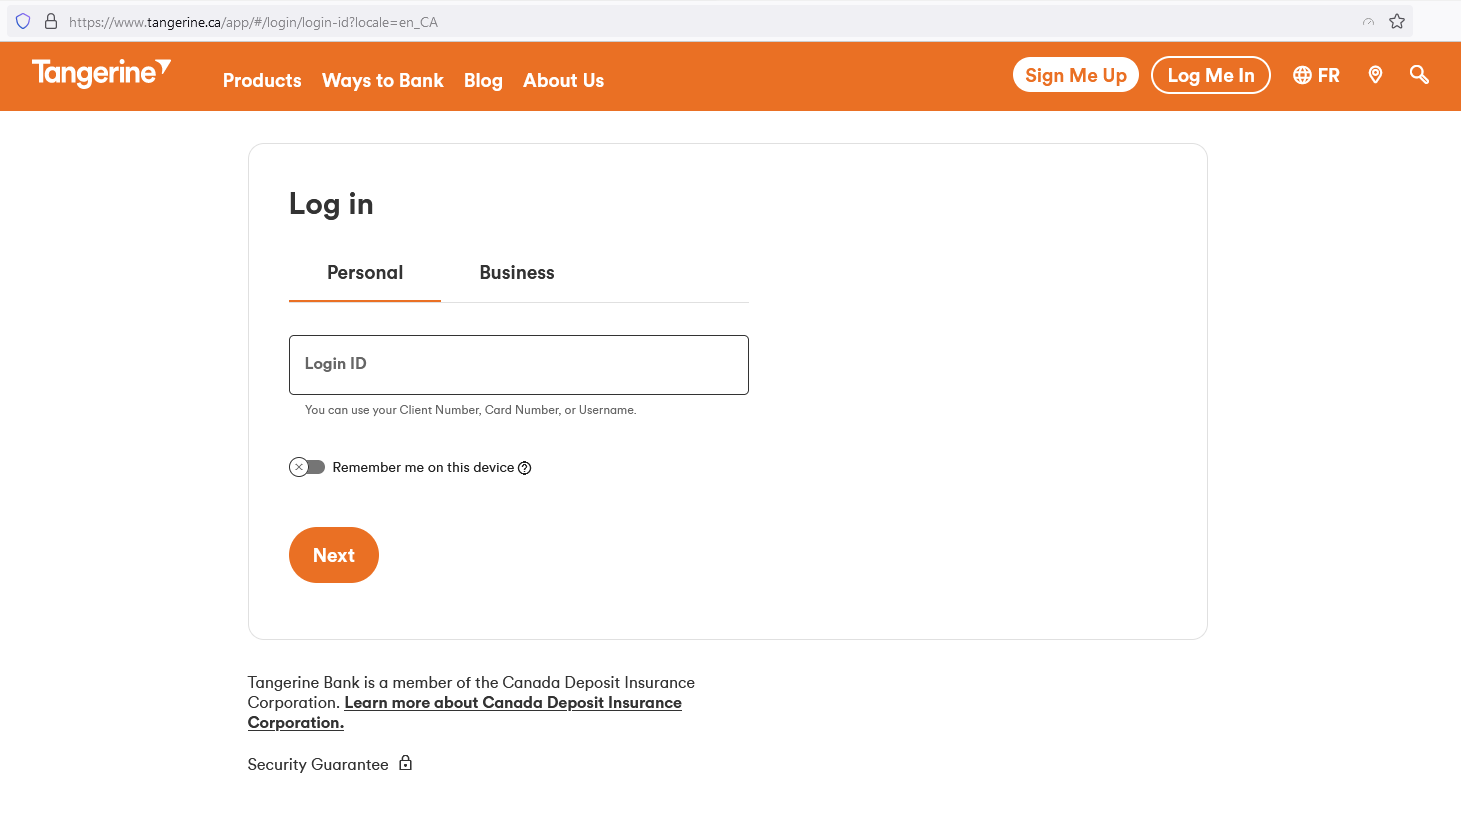Click the tracking protection shield icon
1461x837 pixels.
click(22, 20)
